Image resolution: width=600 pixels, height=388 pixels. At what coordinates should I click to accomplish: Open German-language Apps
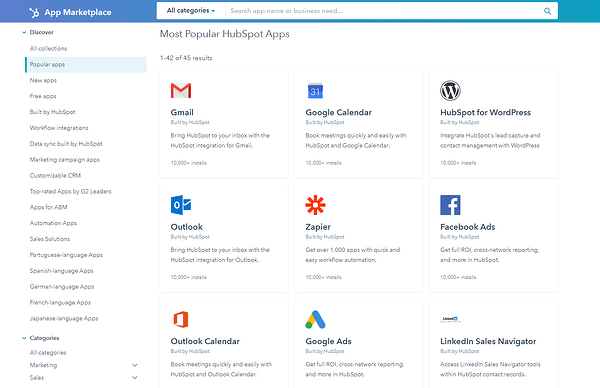click(62, 287)
